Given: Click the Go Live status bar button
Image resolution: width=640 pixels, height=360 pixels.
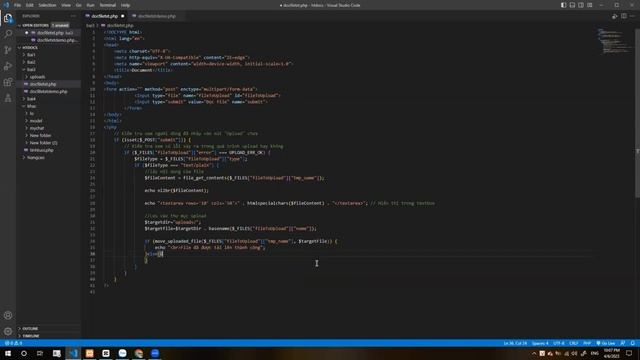Looking at the screenshot, I should pos(606,343).
